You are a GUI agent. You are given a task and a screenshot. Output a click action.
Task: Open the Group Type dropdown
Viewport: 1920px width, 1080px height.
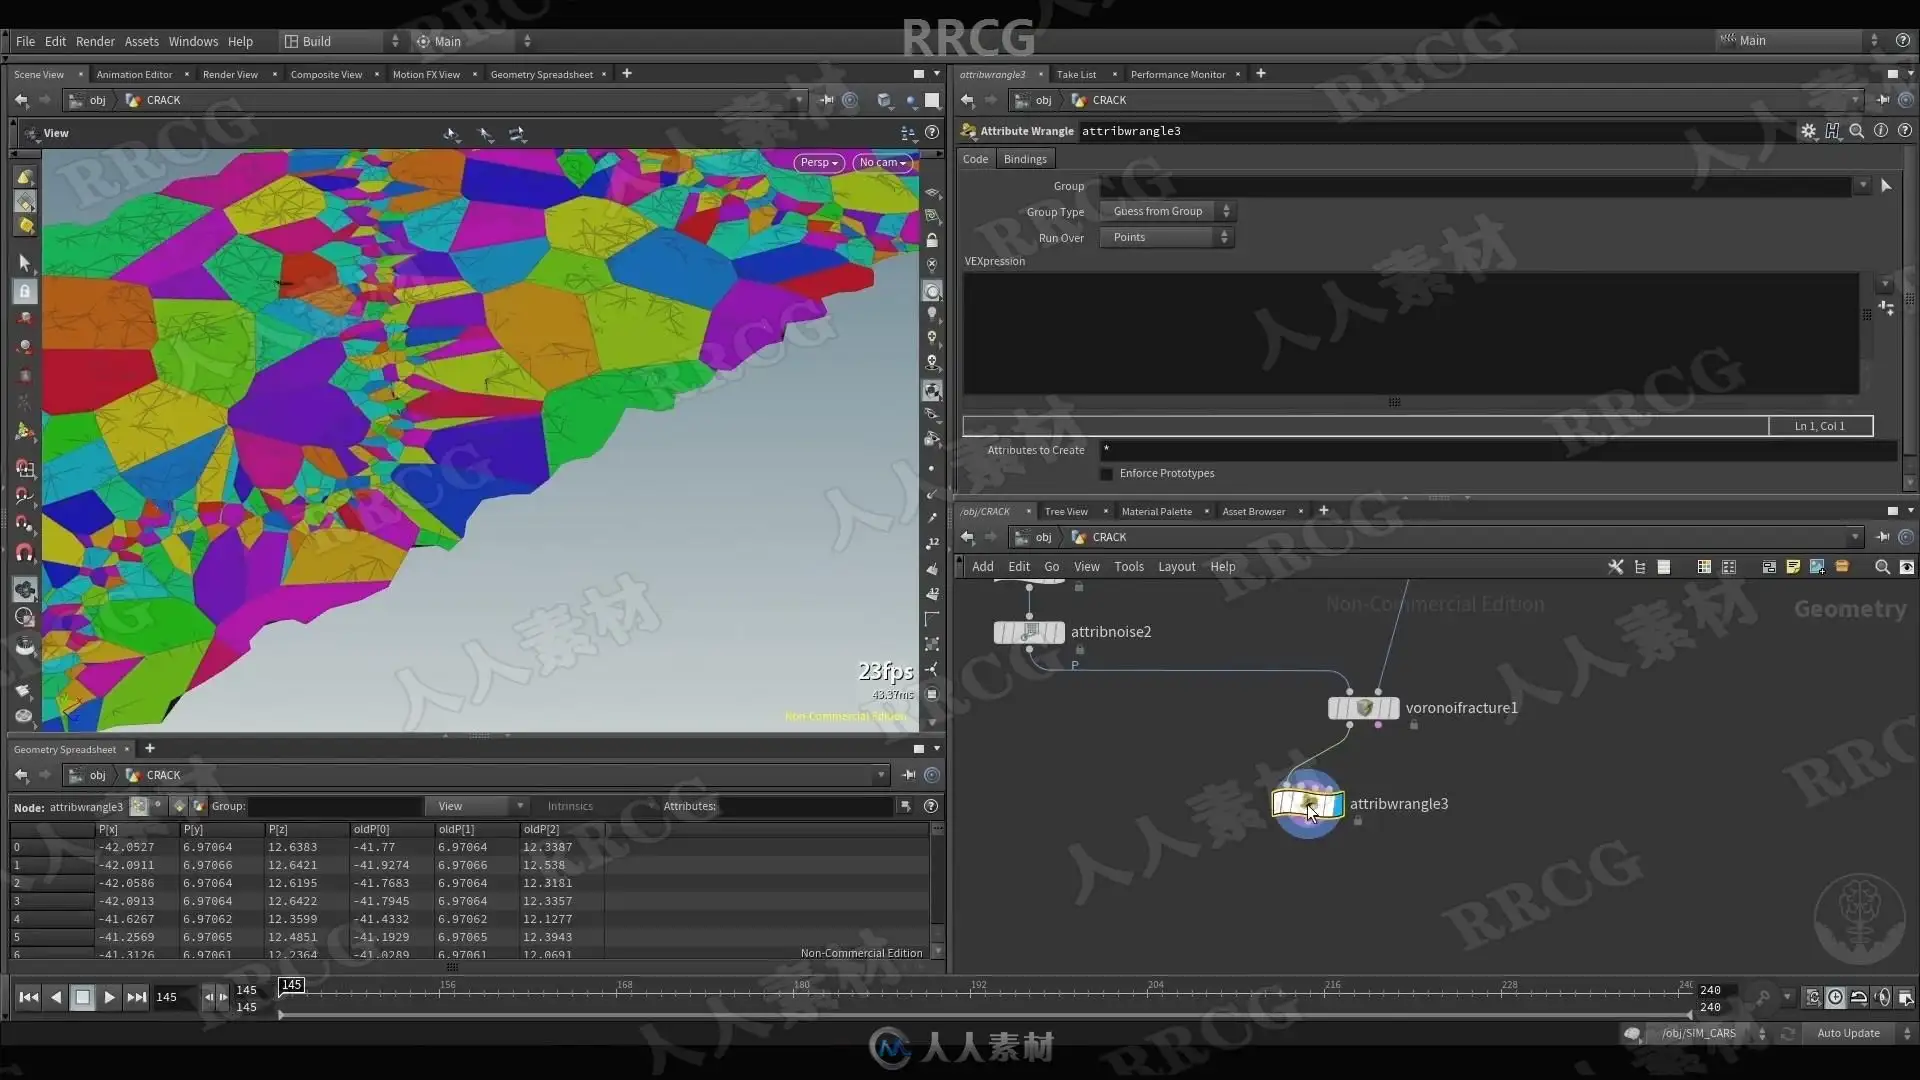(x=1166, y=212)
